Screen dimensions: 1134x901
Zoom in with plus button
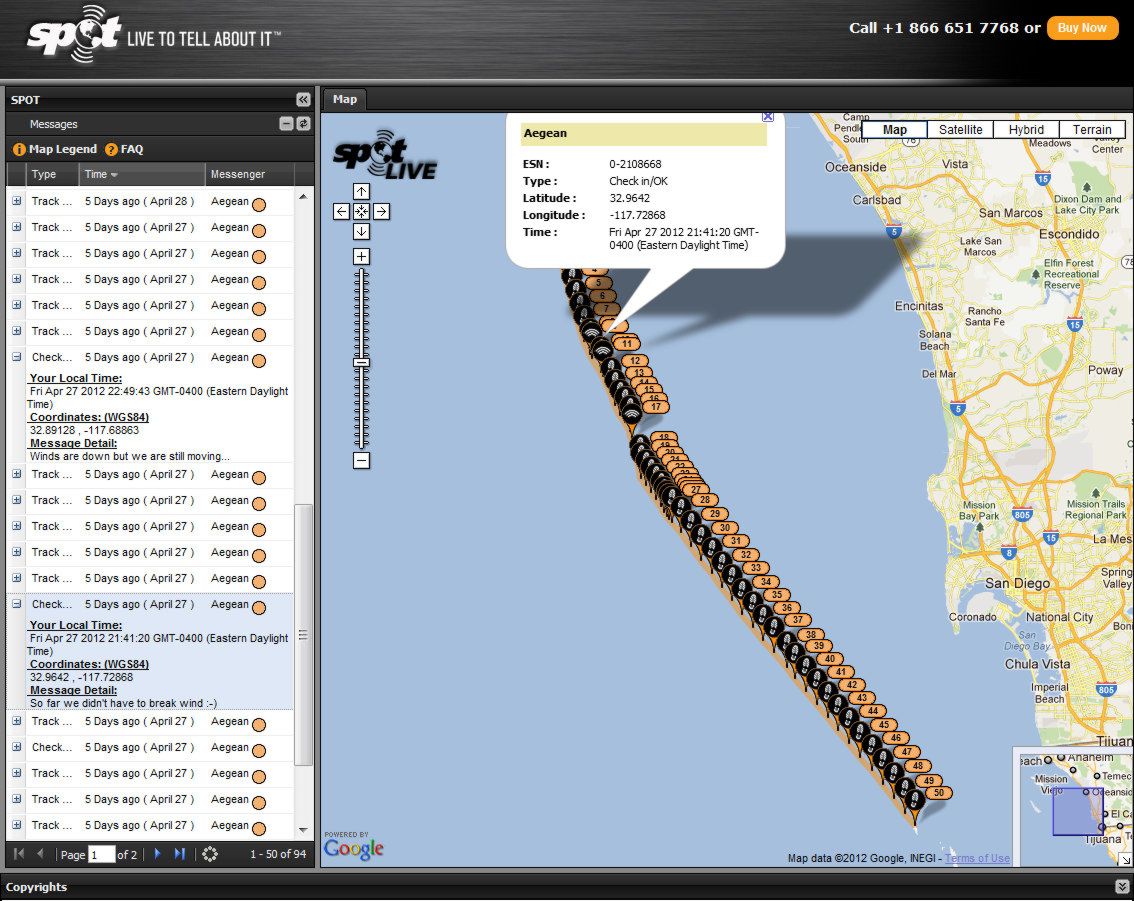coord(362,257)
